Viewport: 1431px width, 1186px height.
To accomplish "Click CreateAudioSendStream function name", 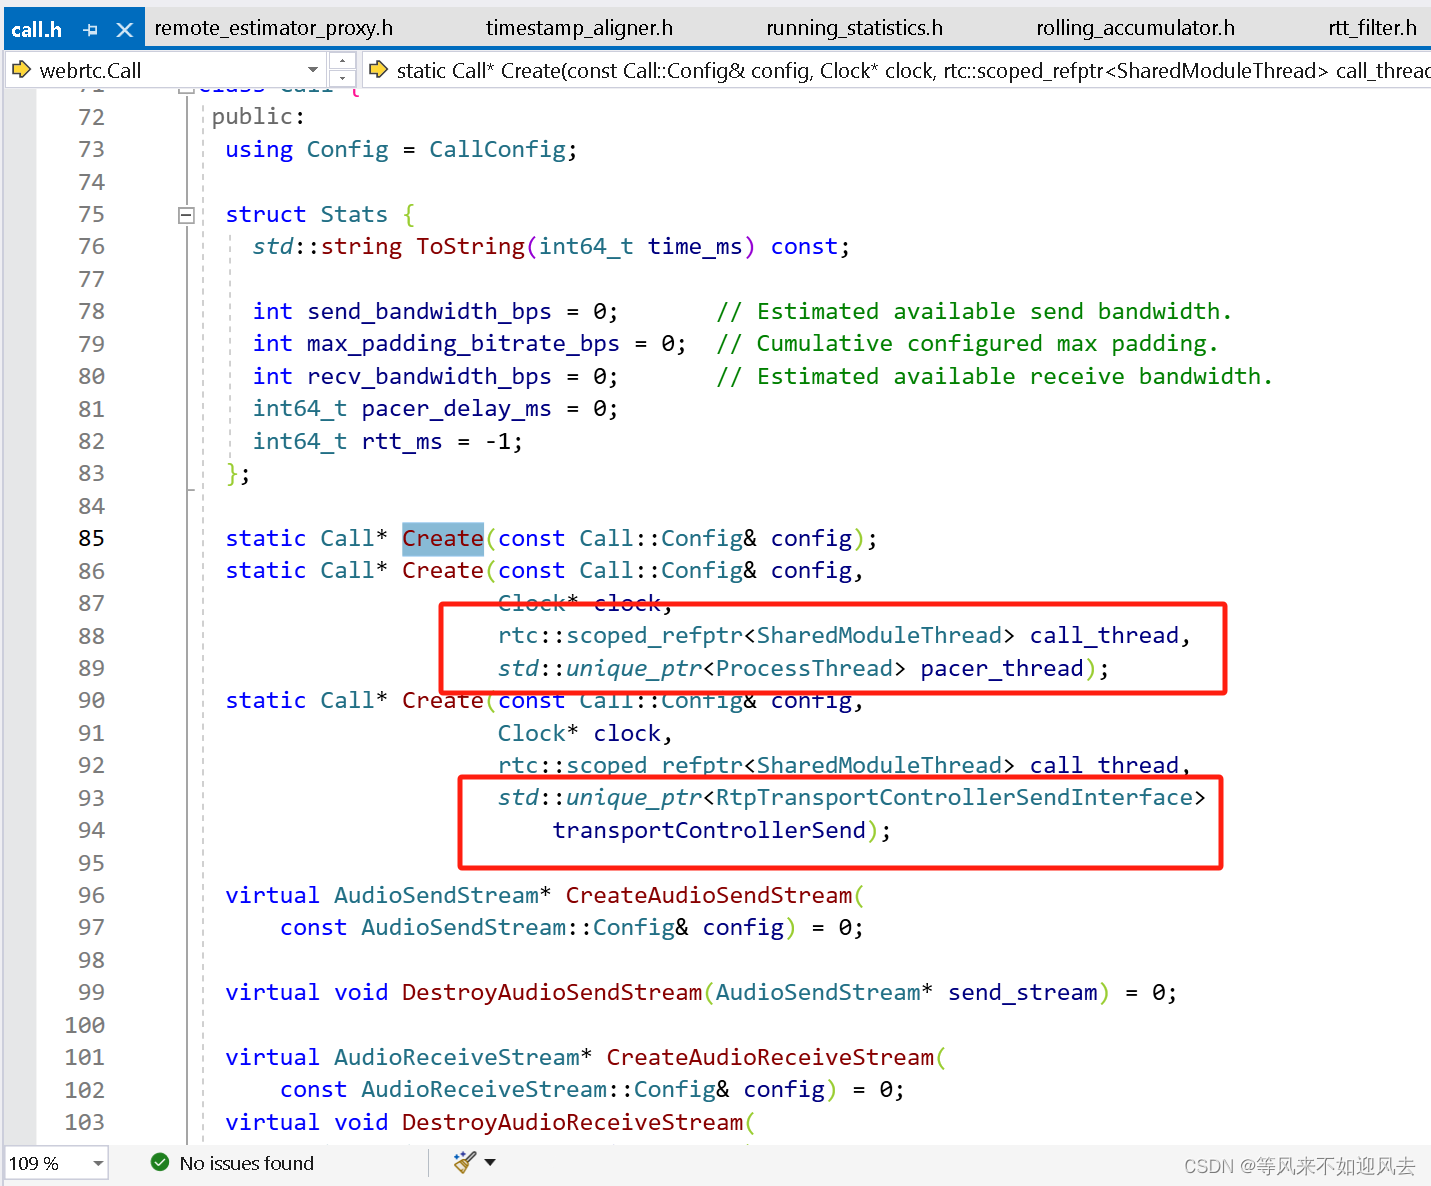I will coord(709,895).
